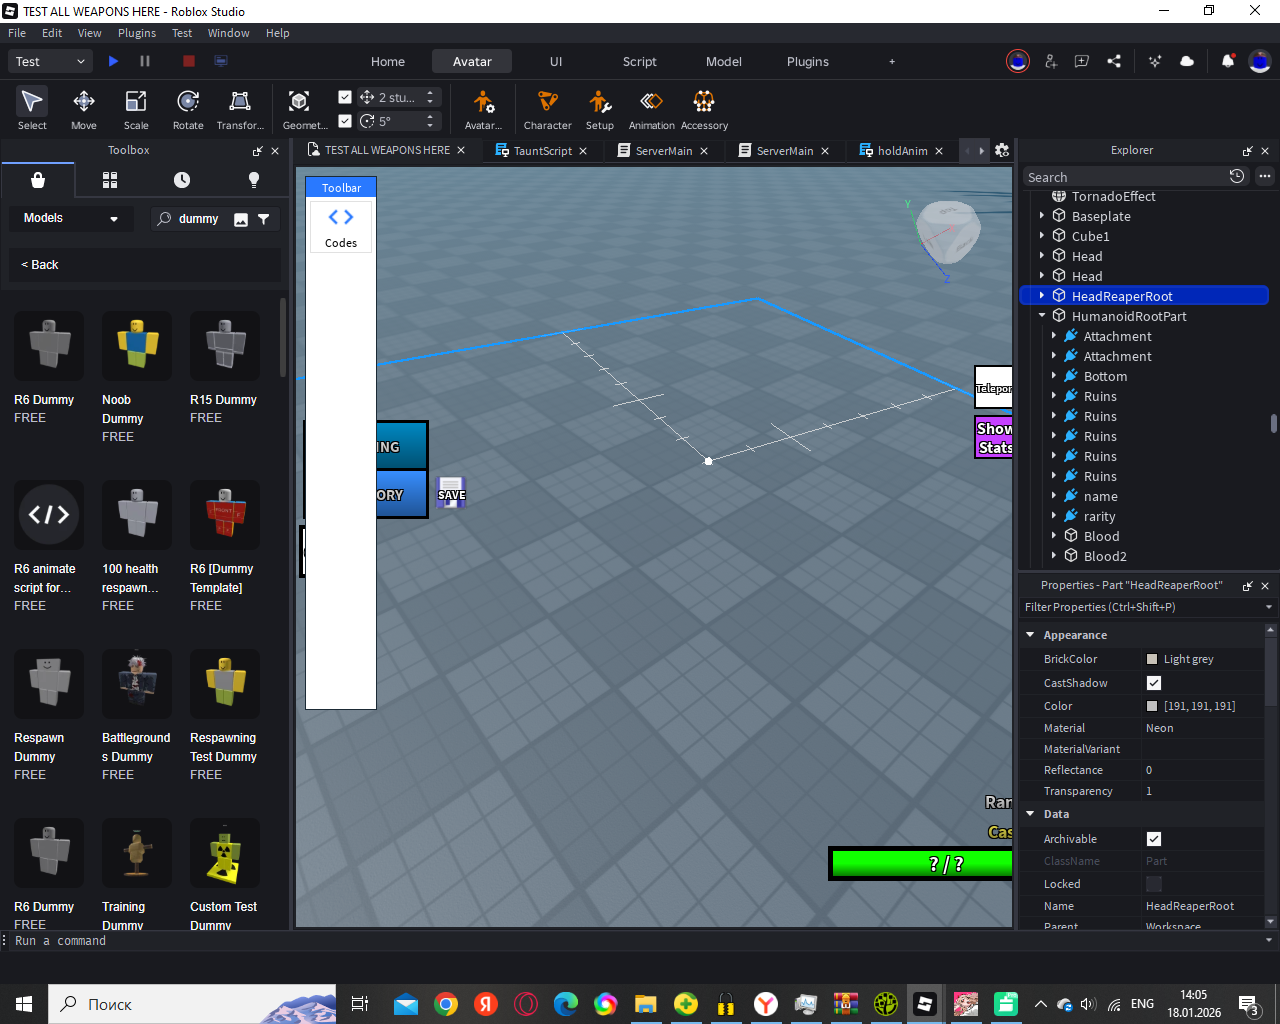Open Explorer more options menu

(1265, 176)
